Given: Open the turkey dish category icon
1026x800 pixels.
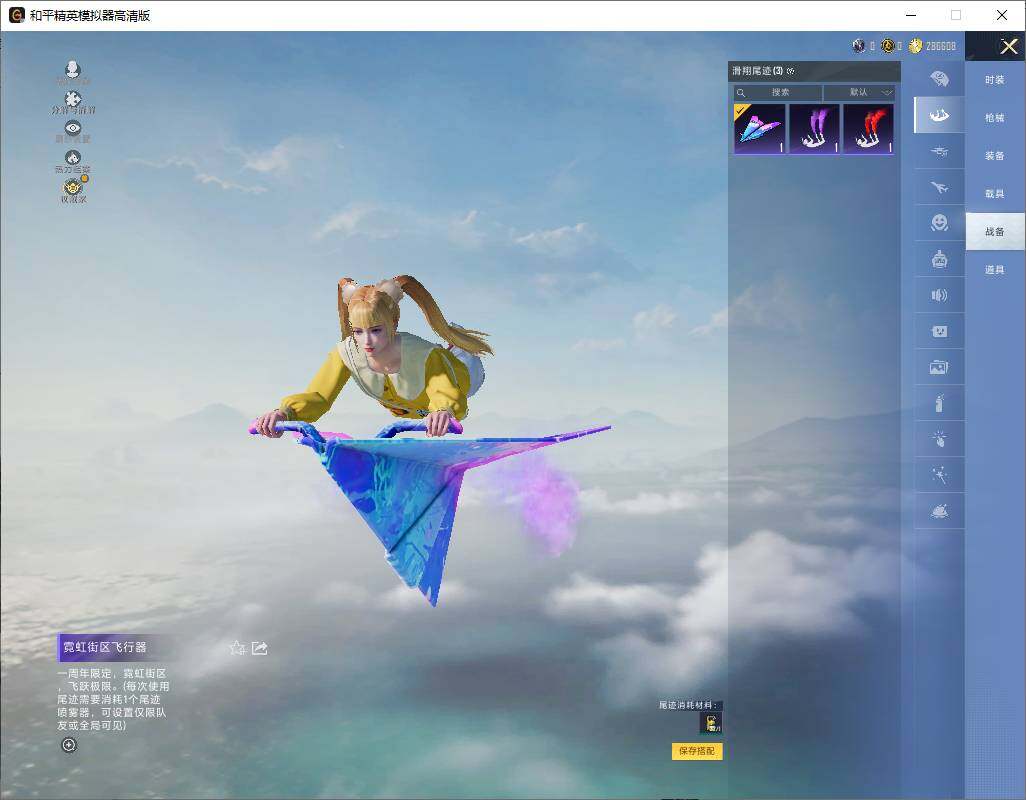Looking at the screenshot, I should [940, 511].
